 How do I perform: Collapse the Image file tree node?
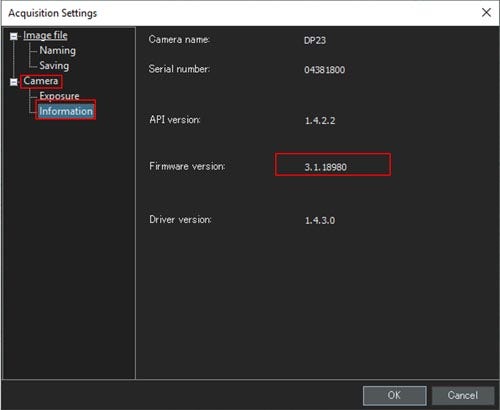[x=14, y=36]
